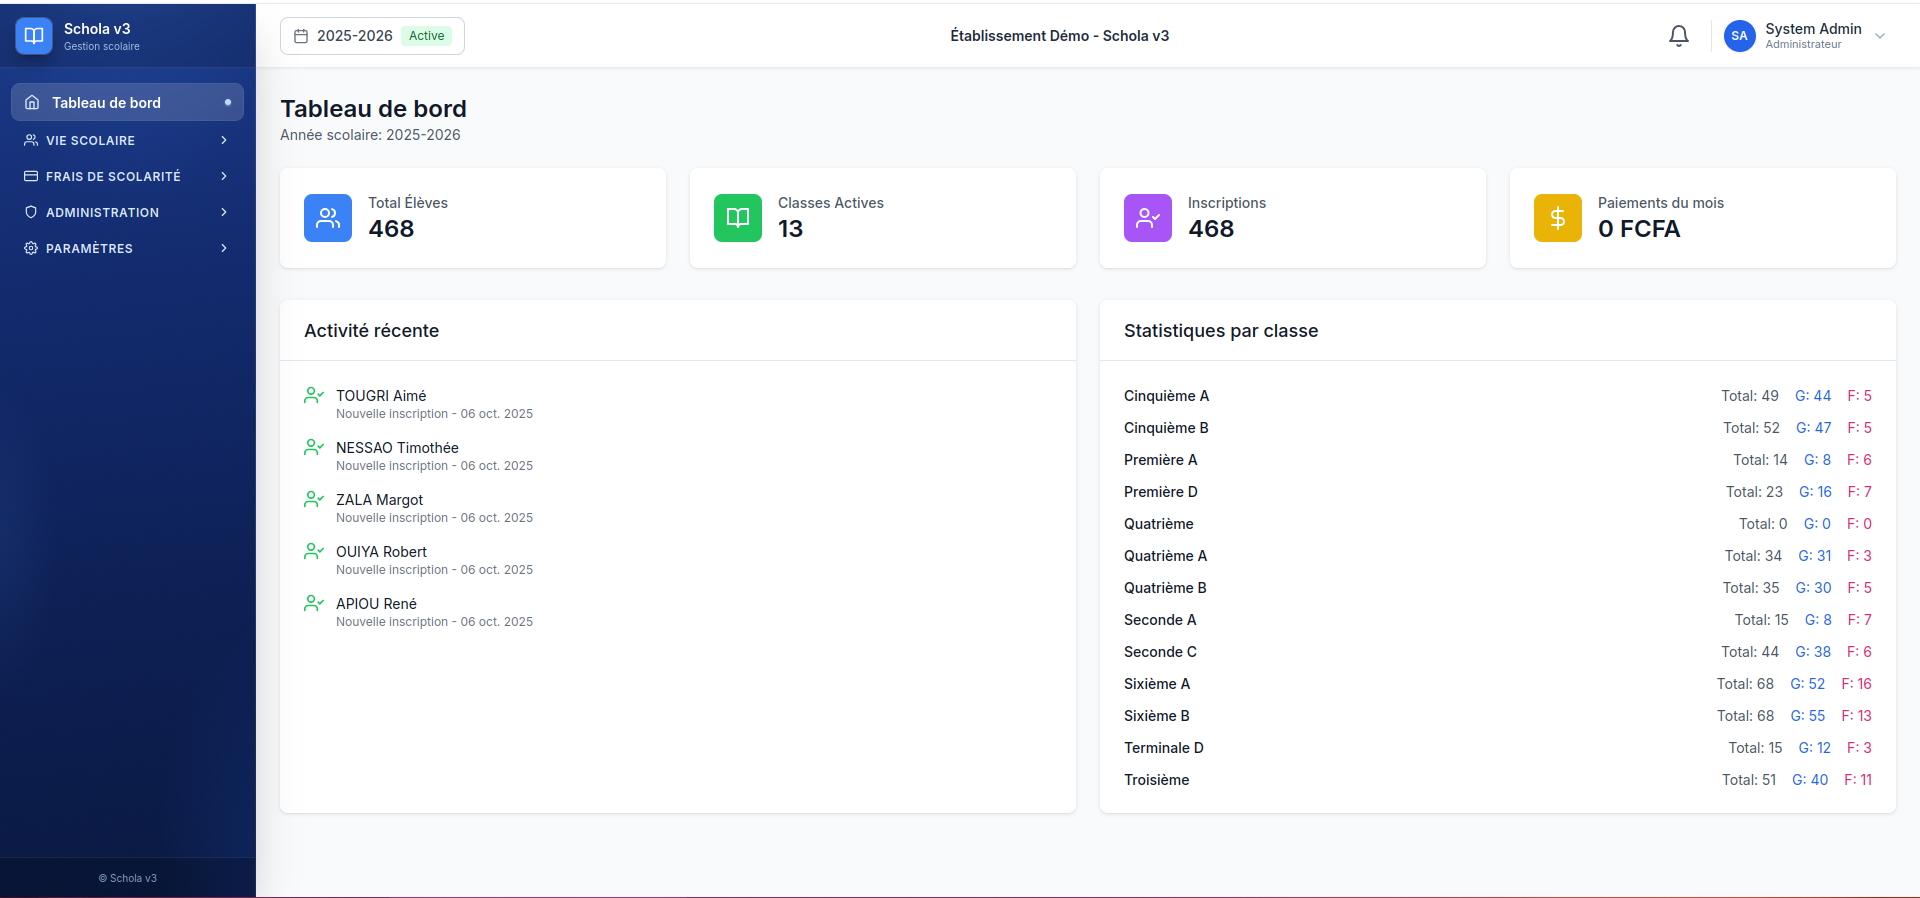Select Tableau de bord in sidebar
1920x898 pixels.
coord(127,102)
